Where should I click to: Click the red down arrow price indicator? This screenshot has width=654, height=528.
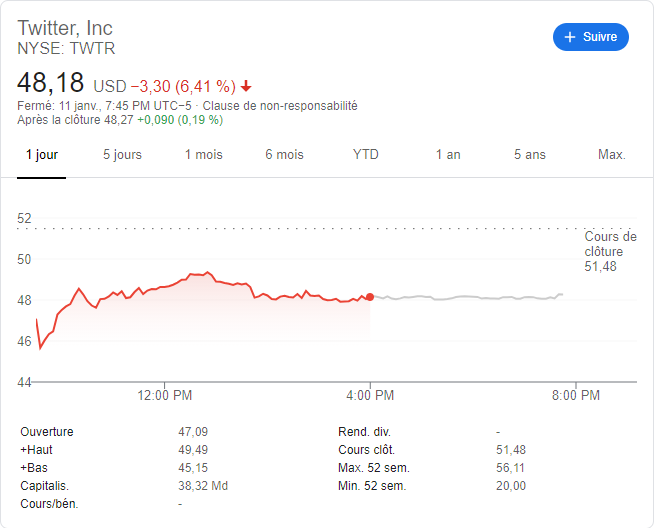(246, 86)
